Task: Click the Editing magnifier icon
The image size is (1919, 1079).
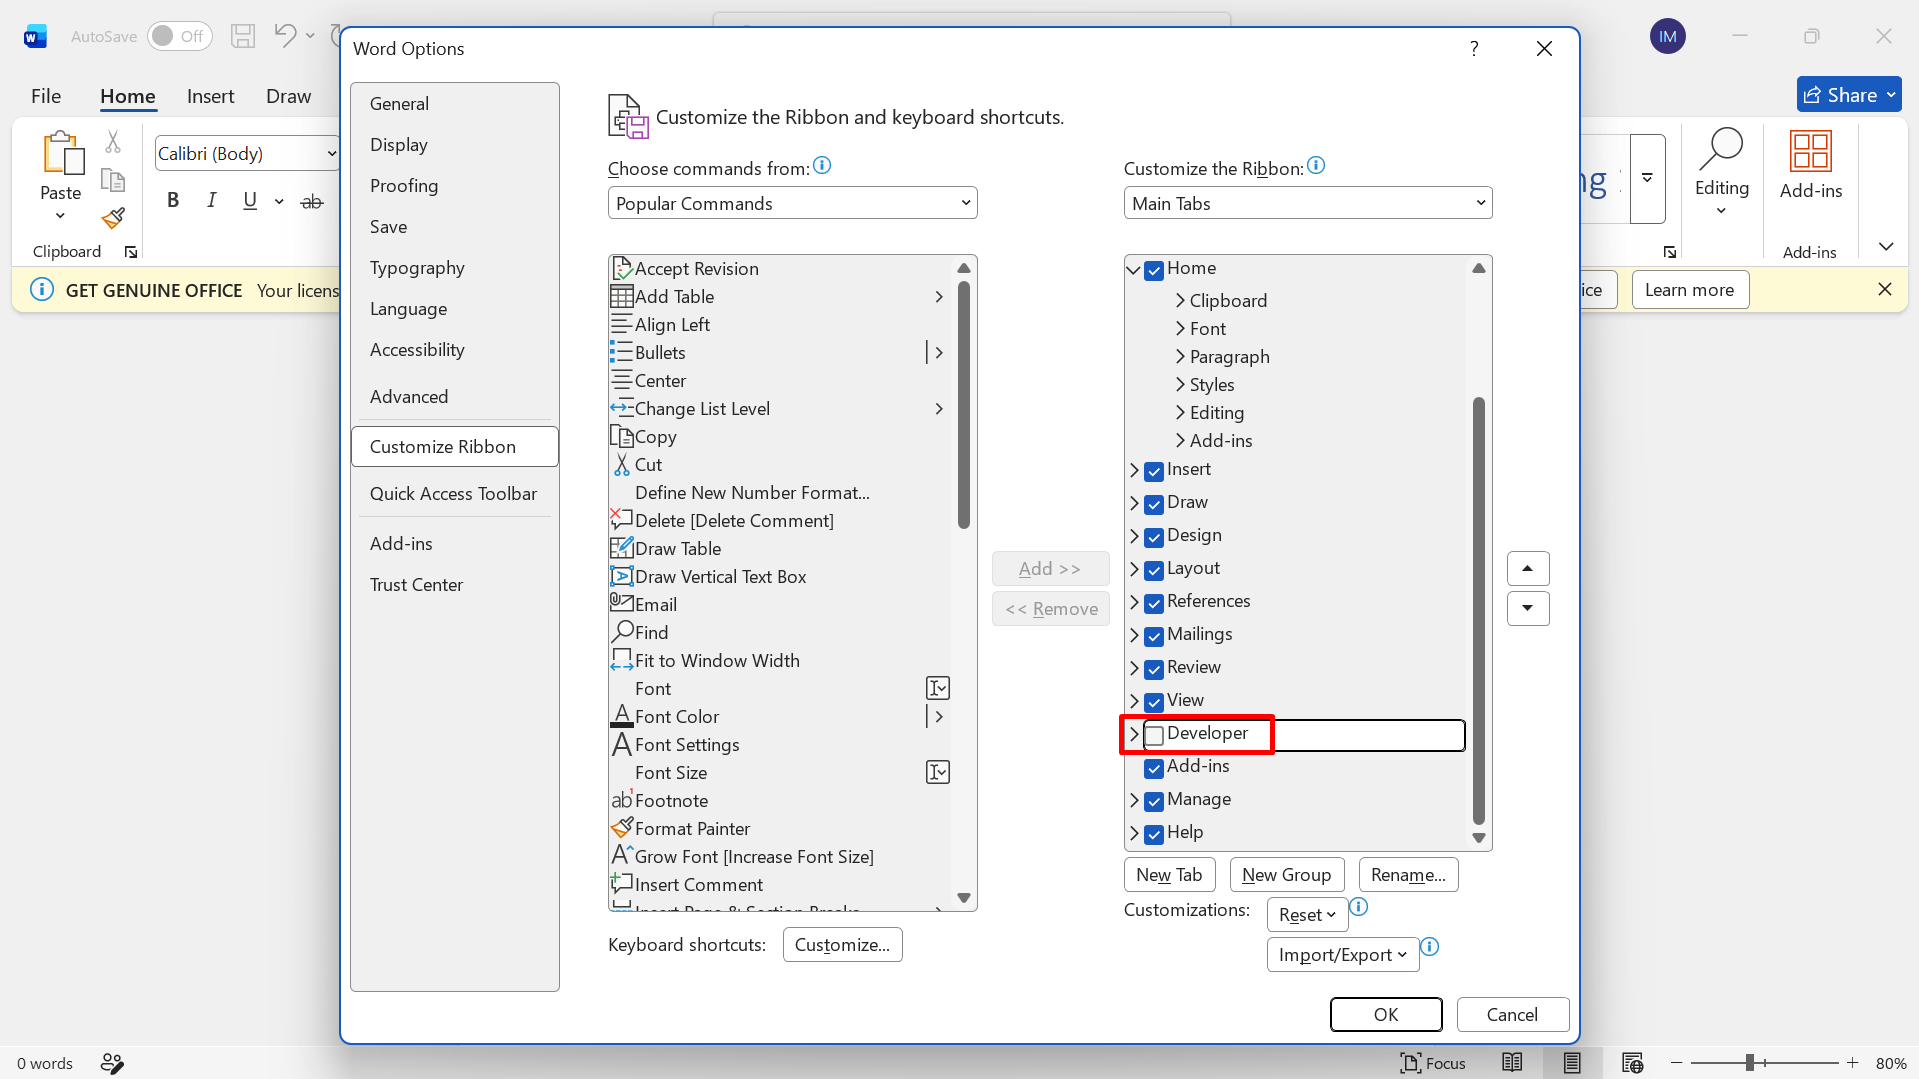Action: click(x=1721, y=150)
